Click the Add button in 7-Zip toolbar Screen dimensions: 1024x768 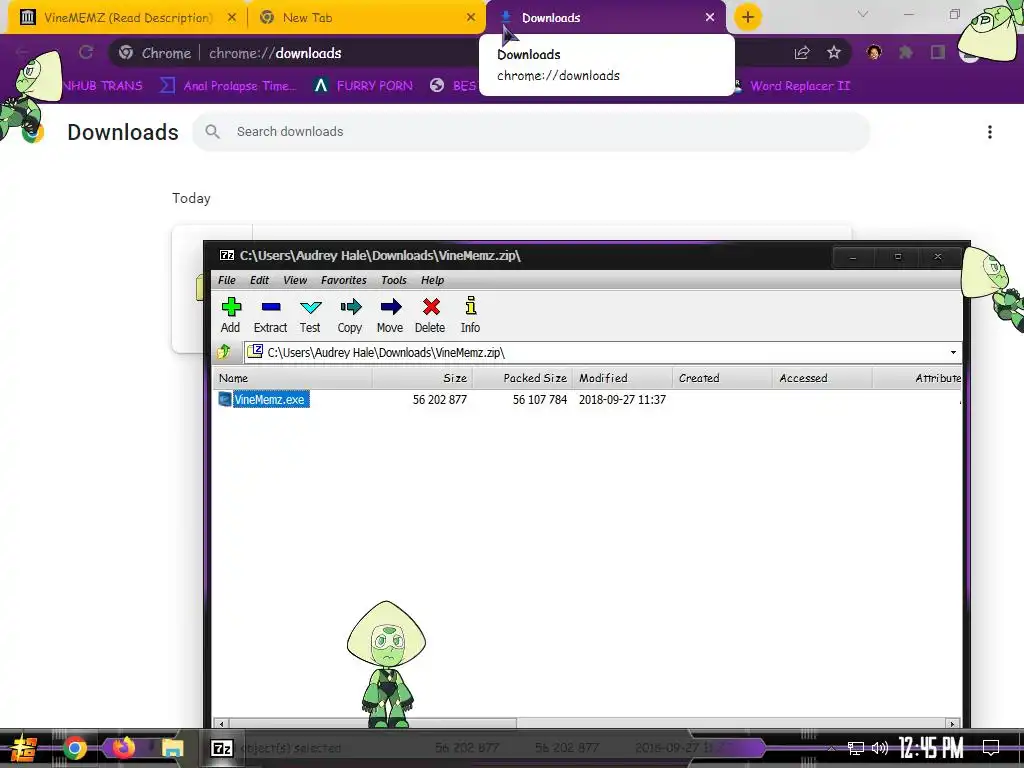(x=231, y=315)
